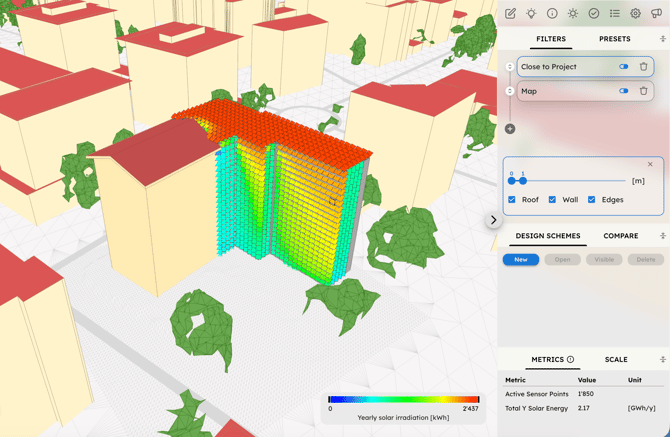Open the edit pencil tool
Viewport: 670px width, 437px height.
(510, 14)
